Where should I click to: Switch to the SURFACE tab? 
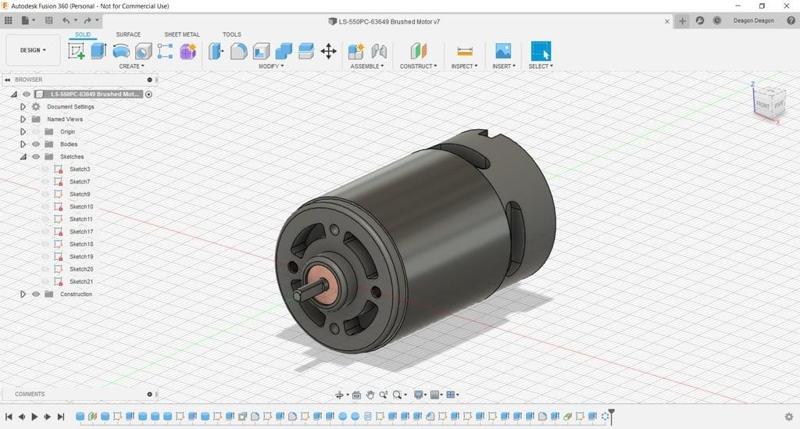pos(128,34)
